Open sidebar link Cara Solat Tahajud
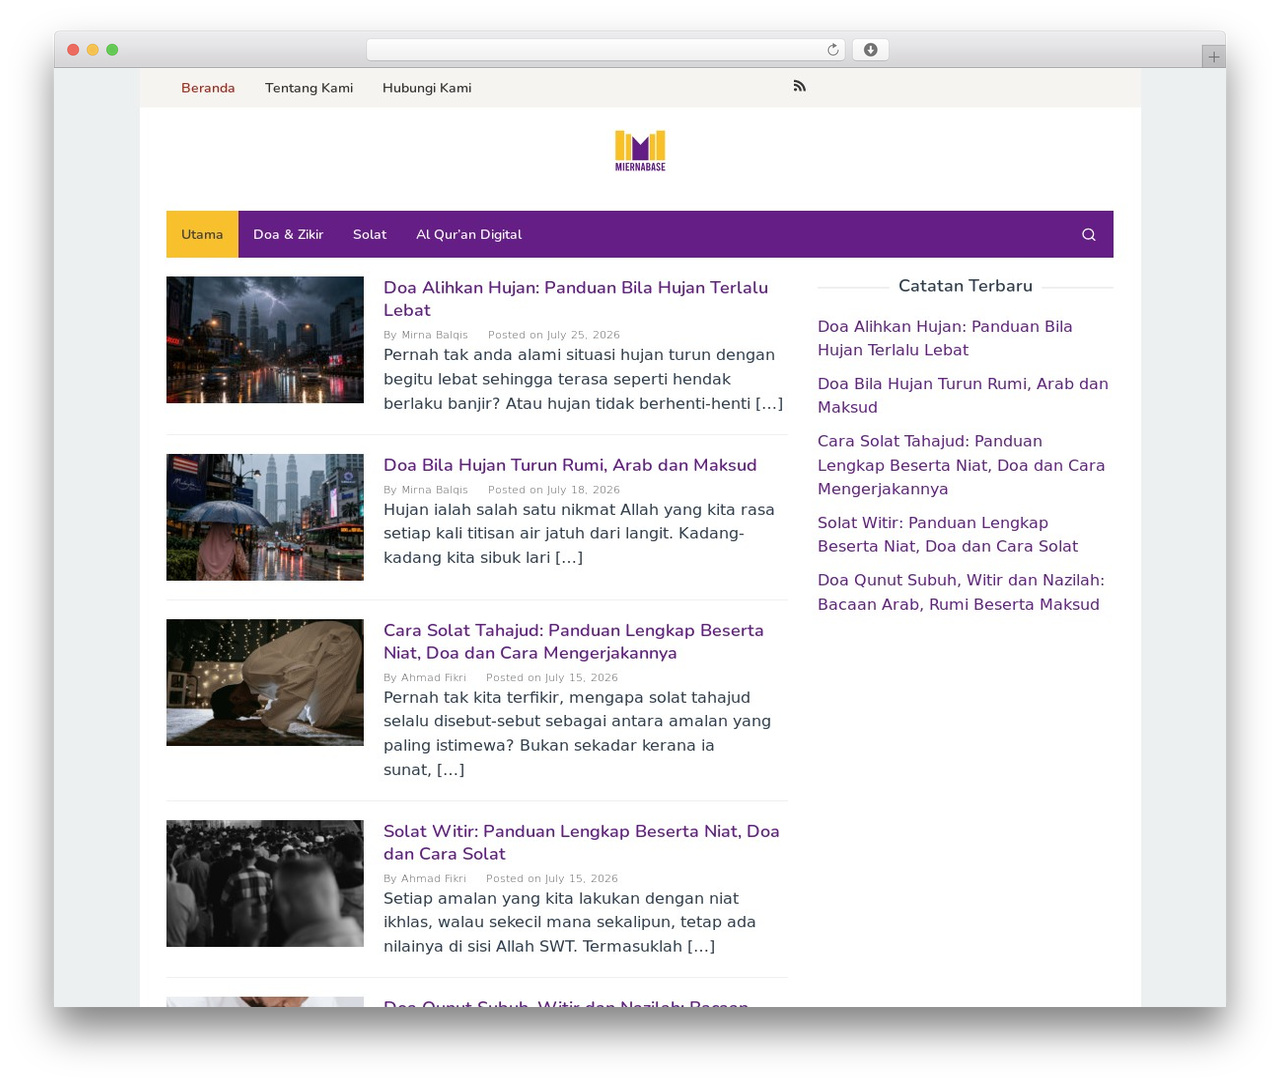The height and width of the screenshot is (1084, 1280). tap(961, 465)
